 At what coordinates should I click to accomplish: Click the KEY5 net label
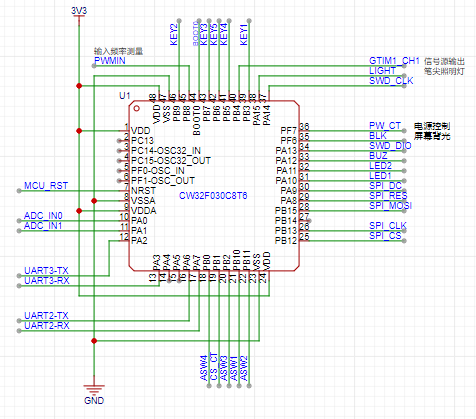point(214,35)
